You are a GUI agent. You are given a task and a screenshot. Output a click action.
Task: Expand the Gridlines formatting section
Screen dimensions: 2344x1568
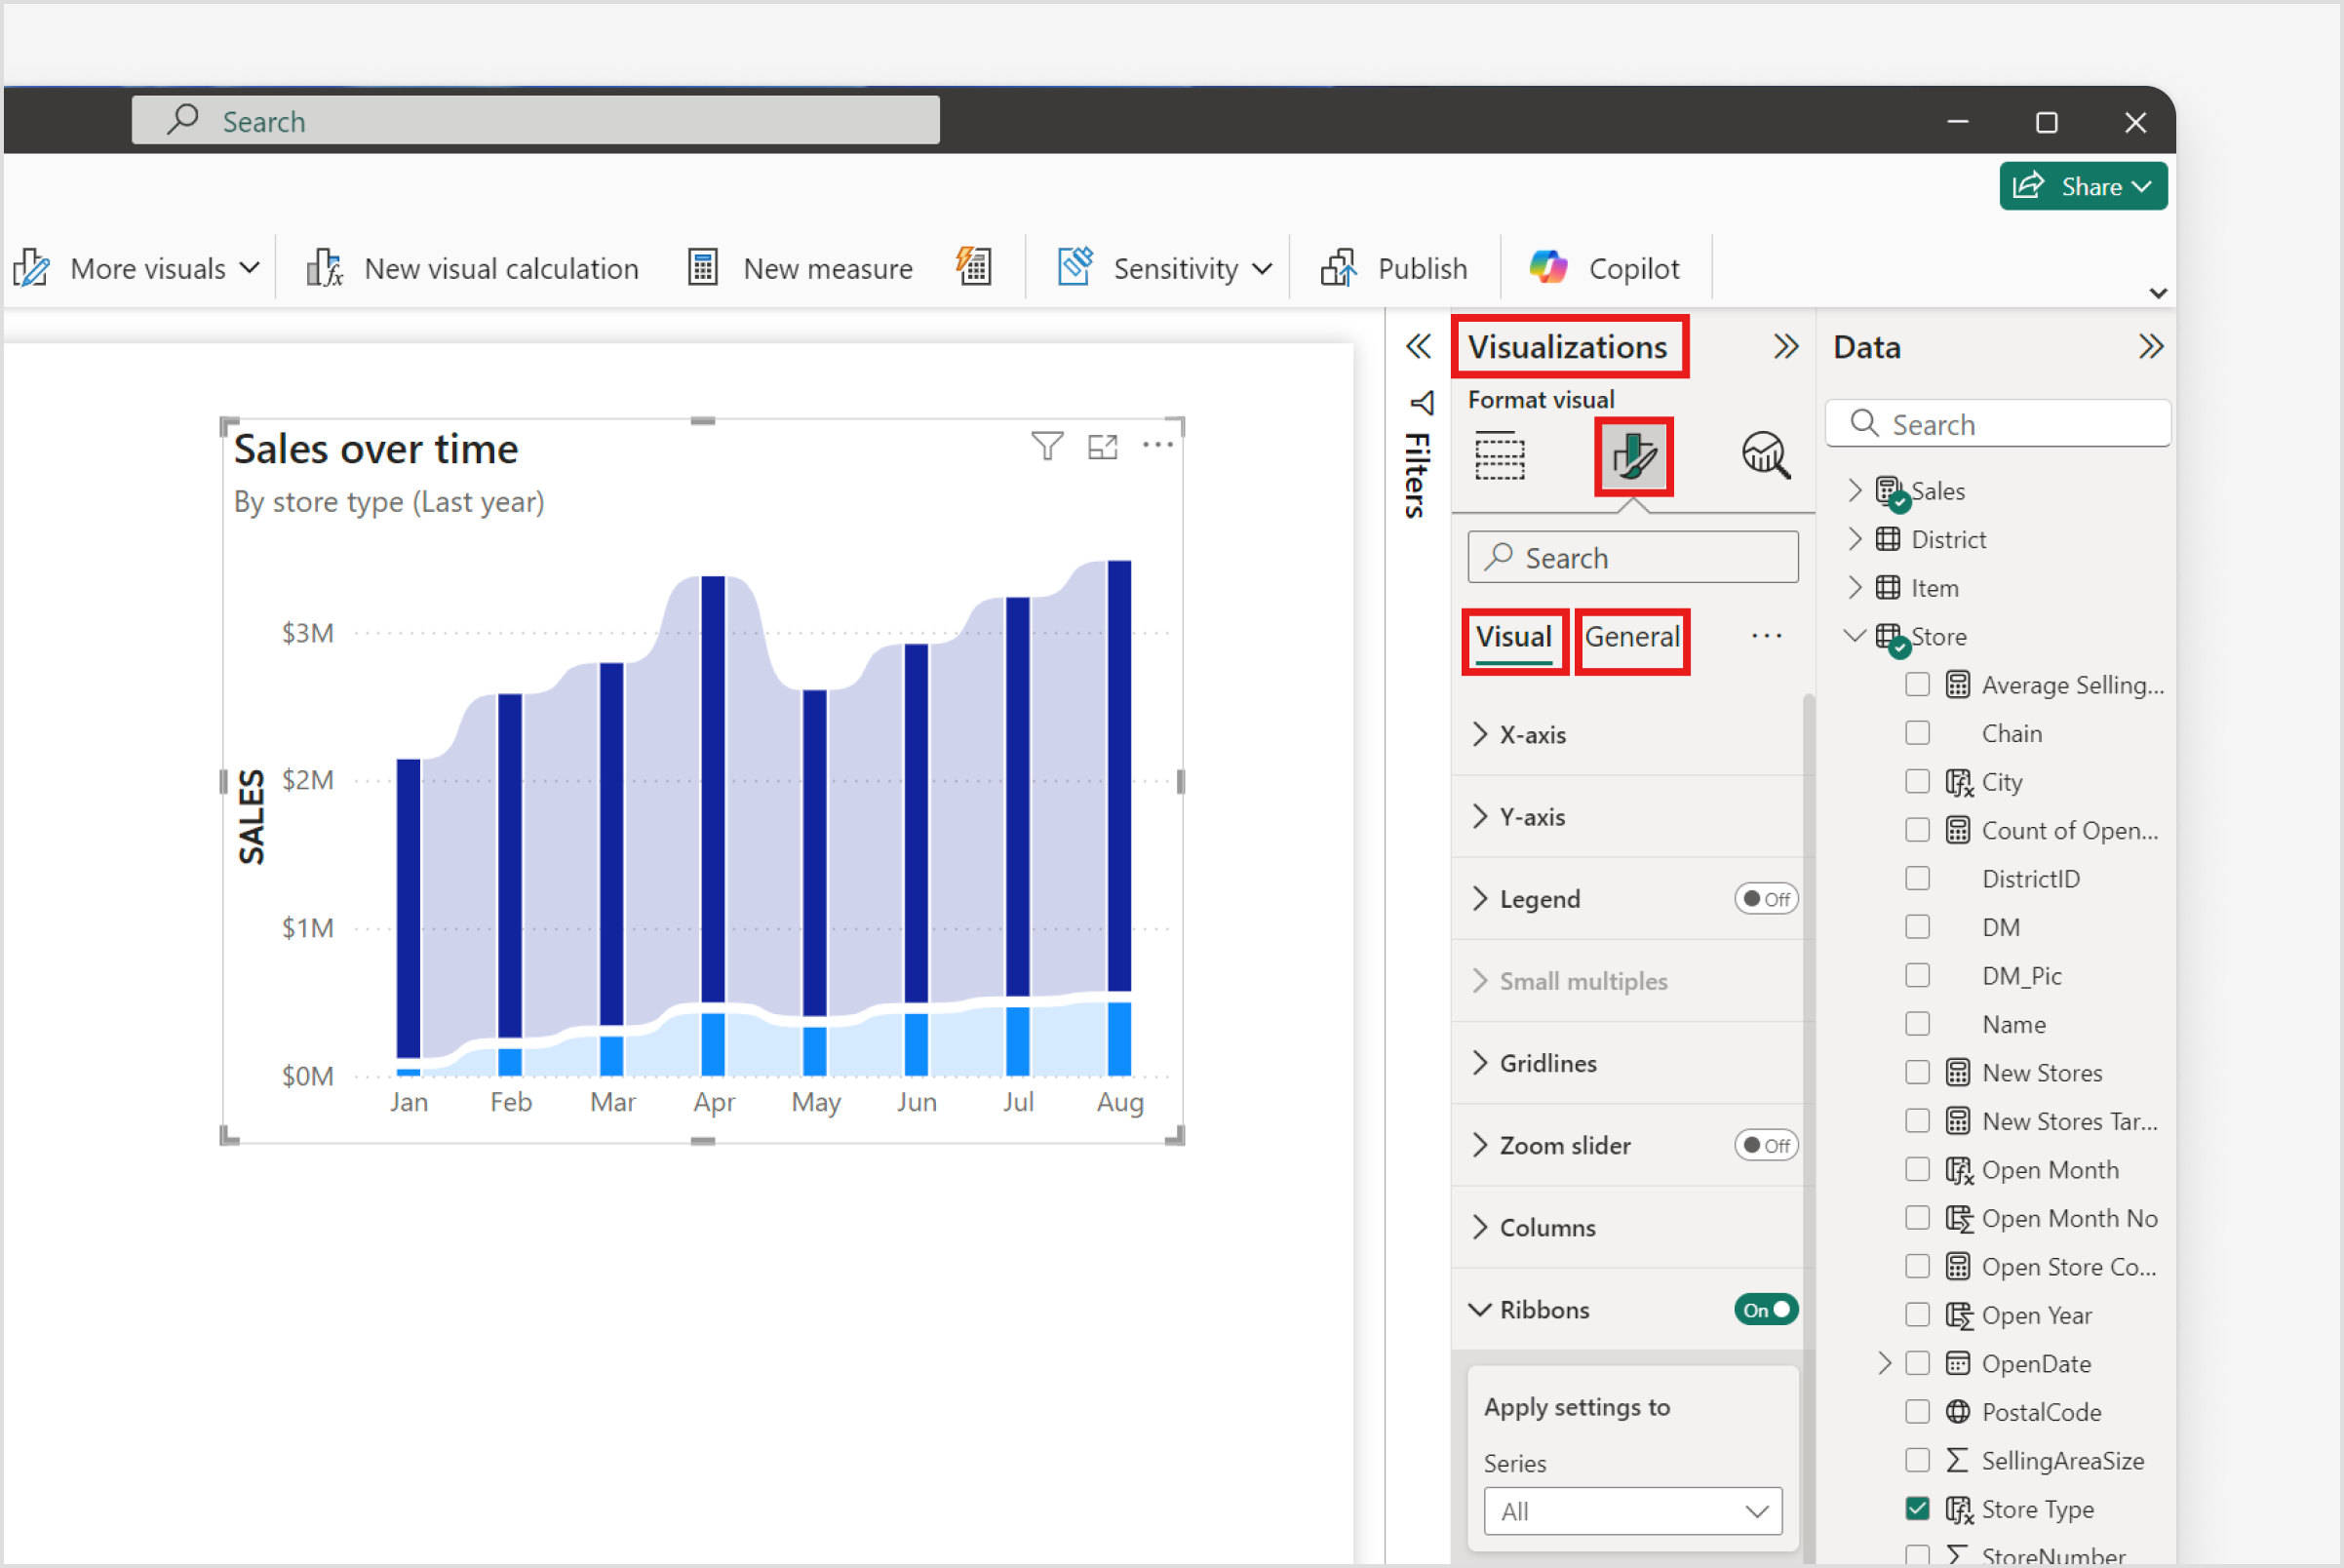tap(1546, 1063)
